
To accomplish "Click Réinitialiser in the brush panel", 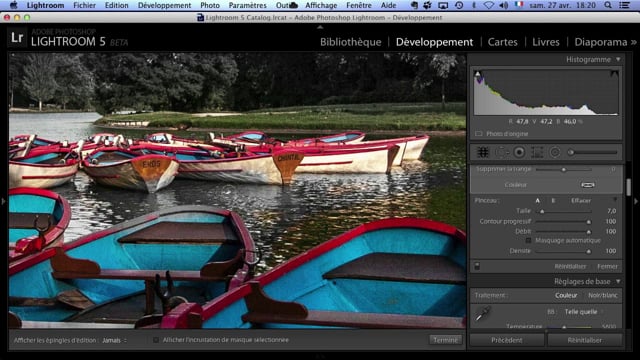I will point(570,267).
